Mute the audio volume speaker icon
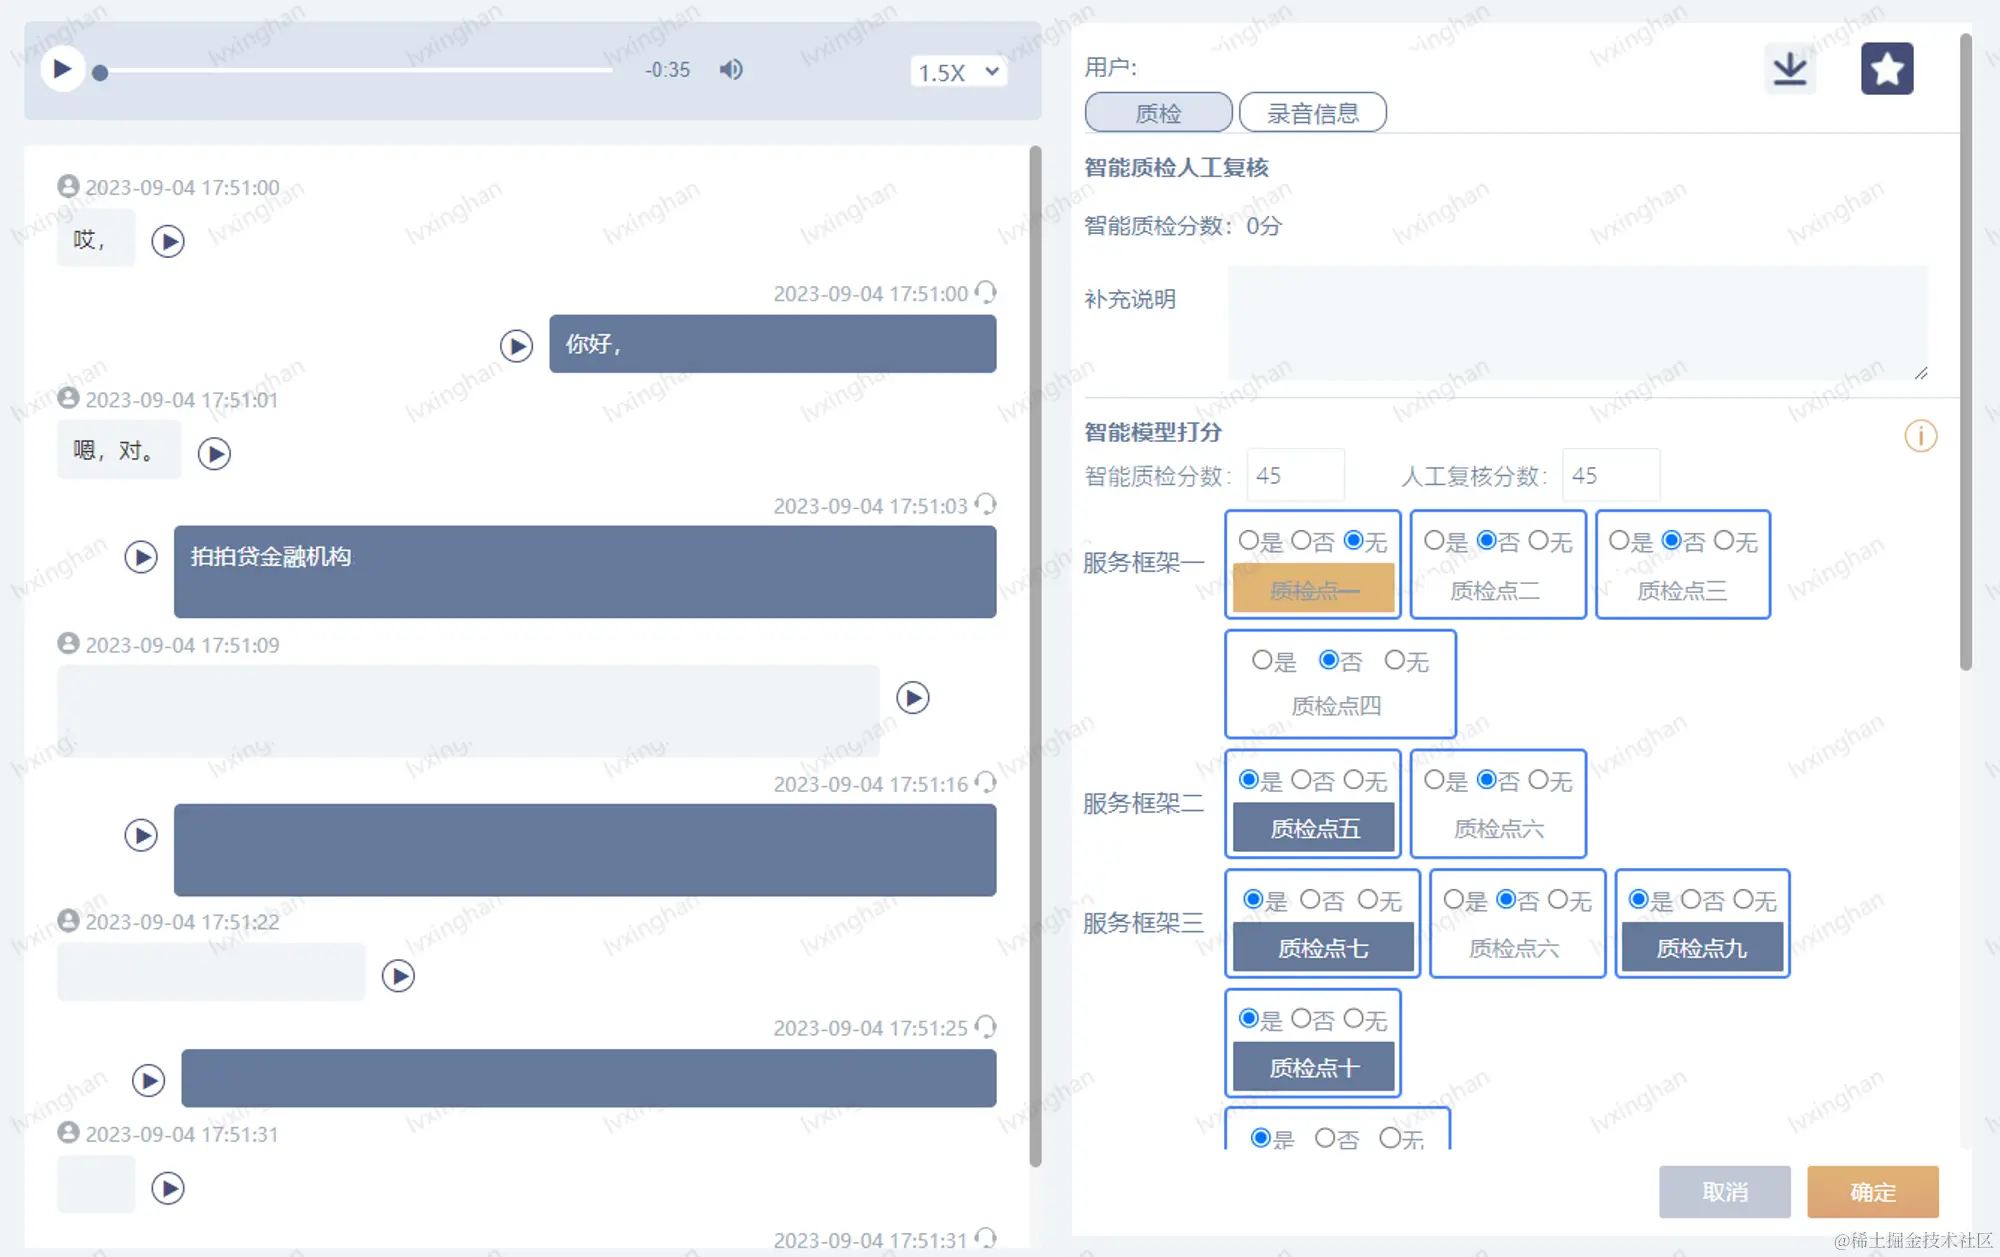This screenshot has width=2000, height=1257. pyautogui.click(x=731, y=70)
